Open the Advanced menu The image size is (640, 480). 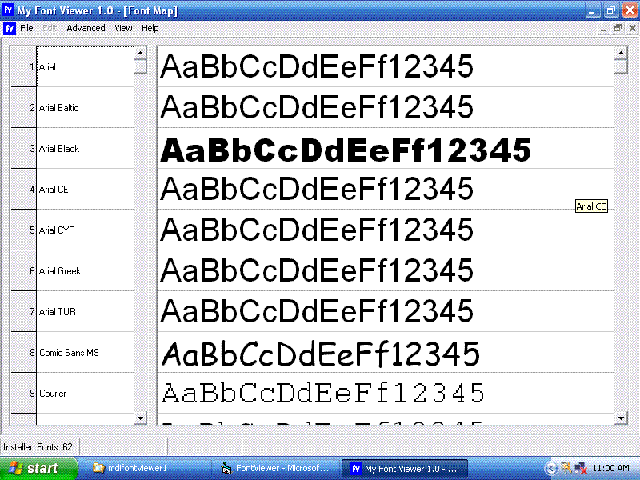[85, 28]
